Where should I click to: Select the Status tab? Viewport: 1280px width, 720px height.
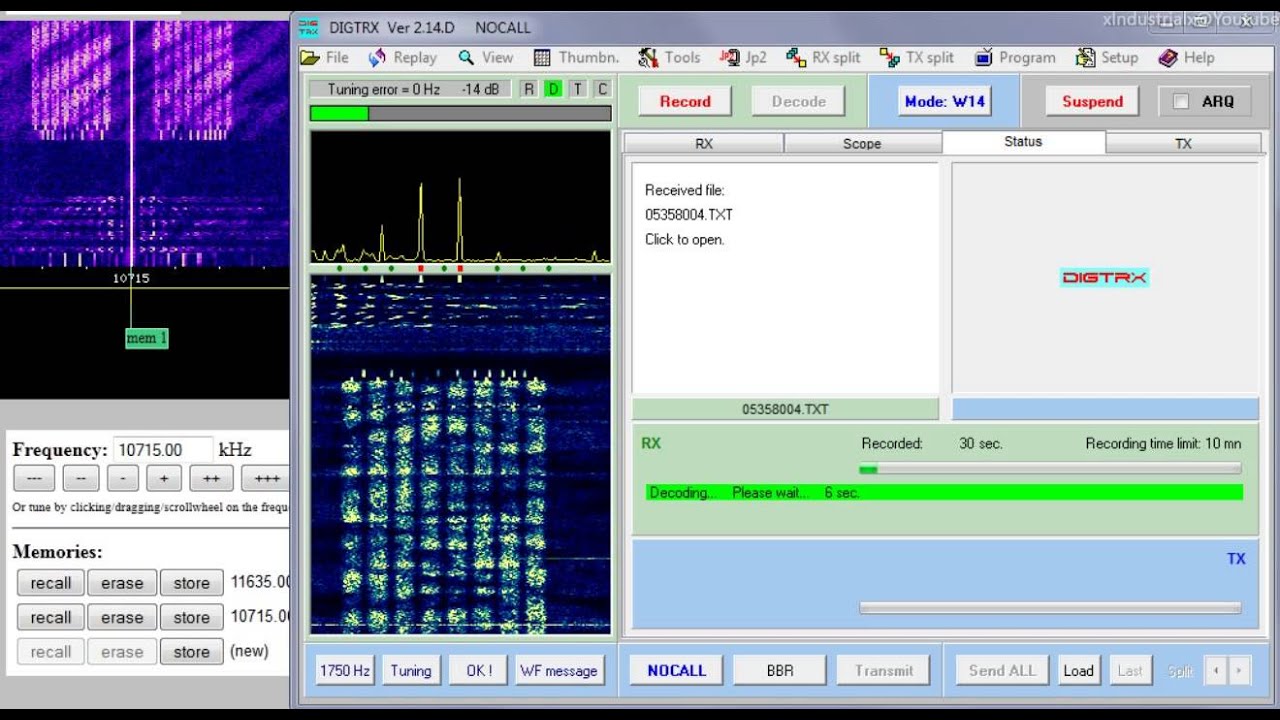(1023, 142)
